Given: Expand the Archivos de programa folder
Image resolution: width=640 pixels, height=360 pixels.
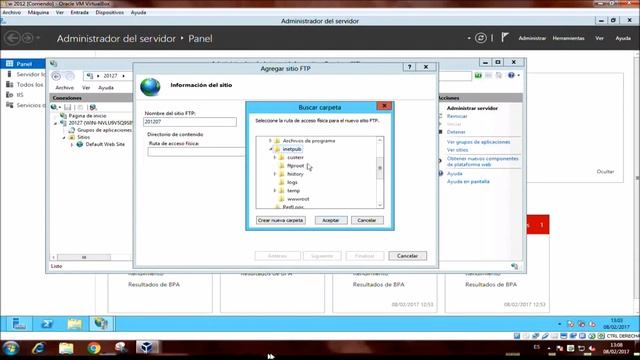Looking at the screenshot, I should [270, 141].
